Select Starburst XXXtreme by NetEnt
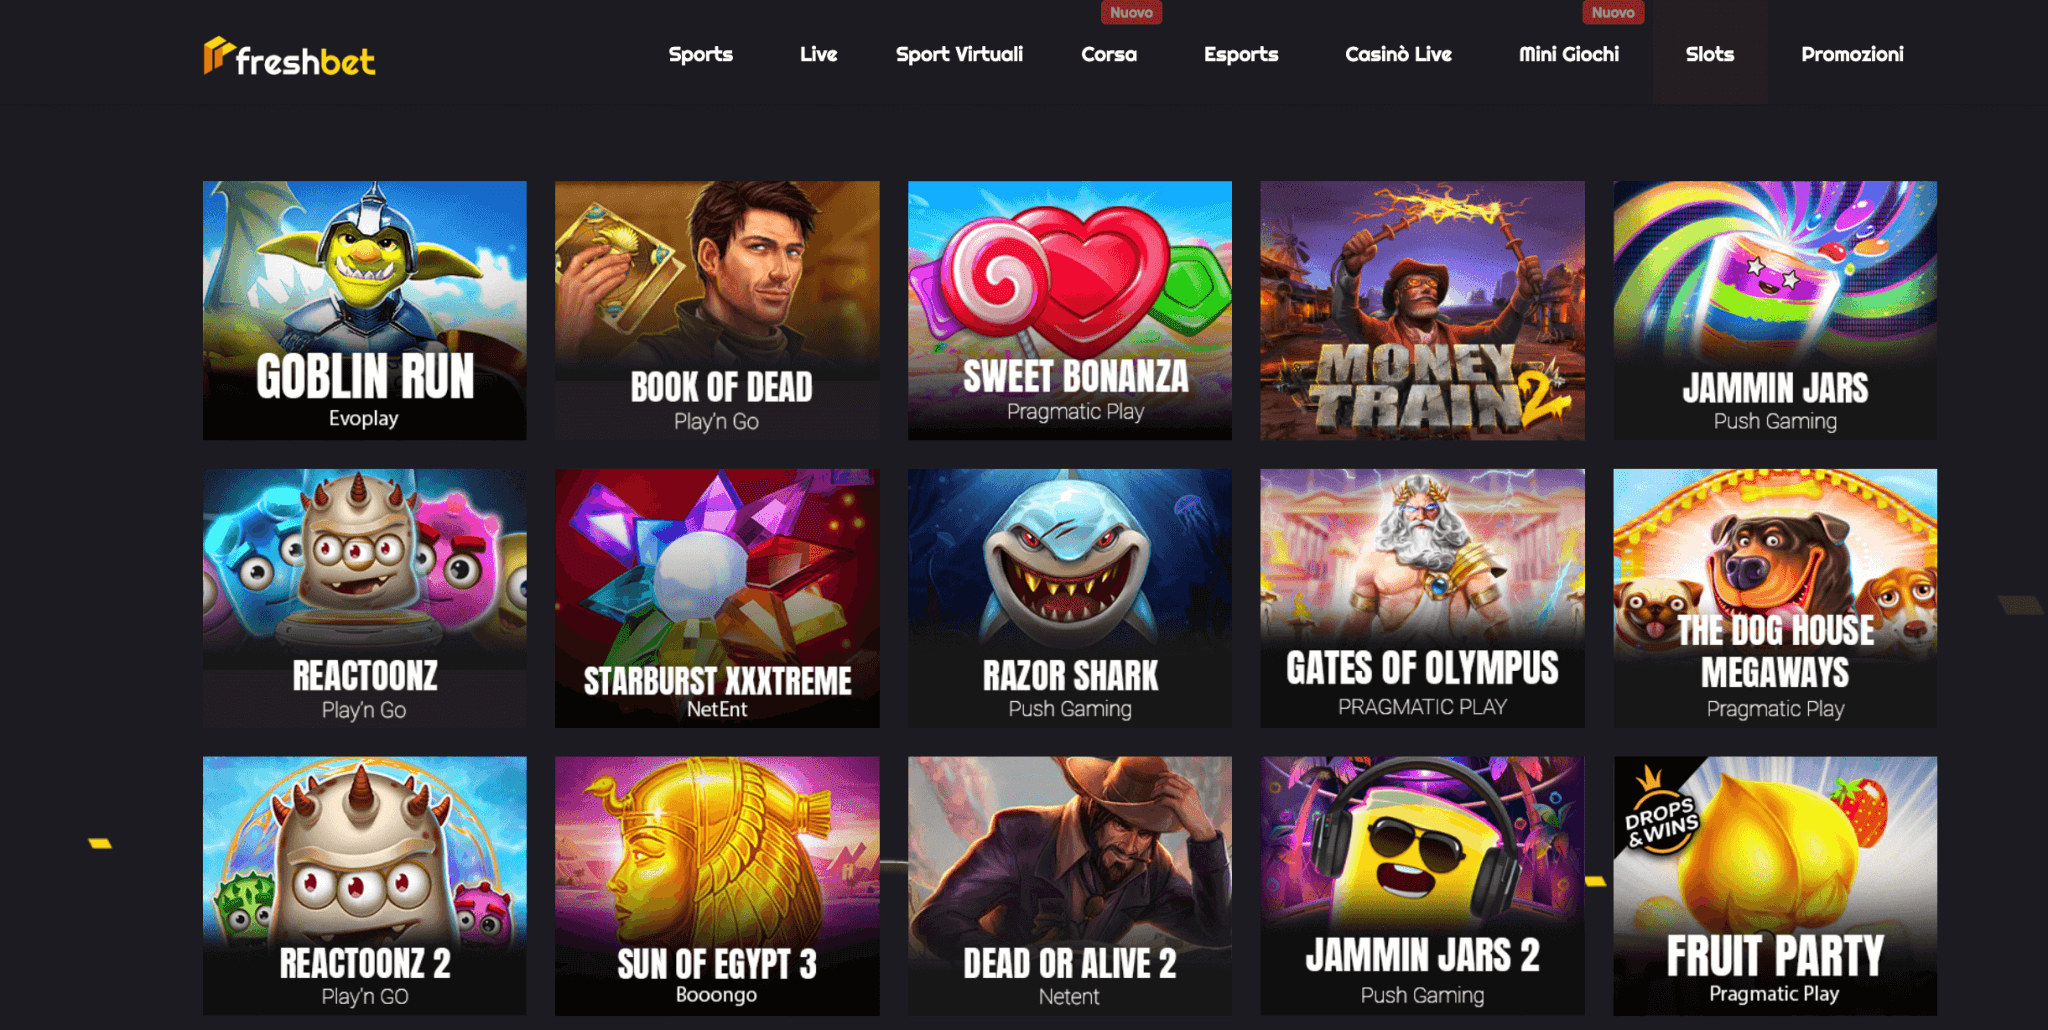 click(x=717, y=598)
